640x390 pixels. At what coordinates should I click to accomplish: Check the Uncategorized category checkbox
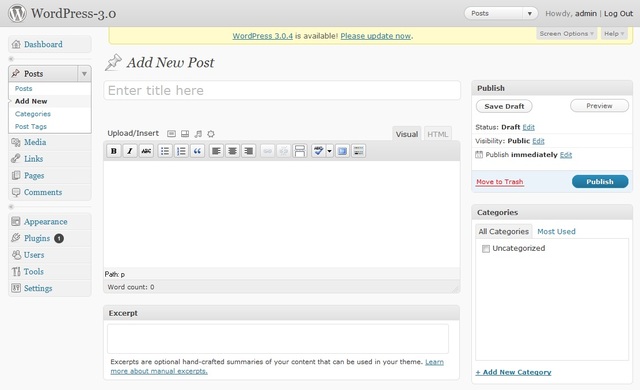486,248
